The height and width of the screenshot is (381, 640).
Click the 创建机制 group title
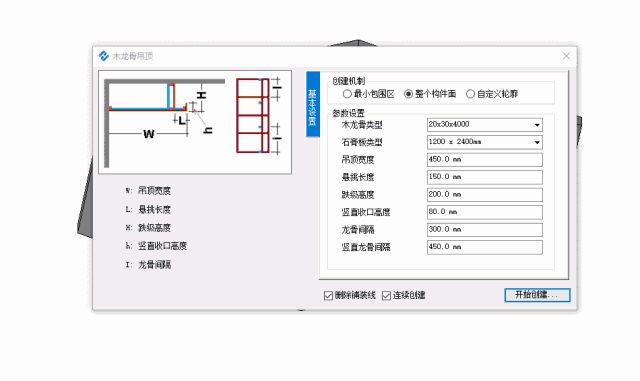click(x=349, y=81)
